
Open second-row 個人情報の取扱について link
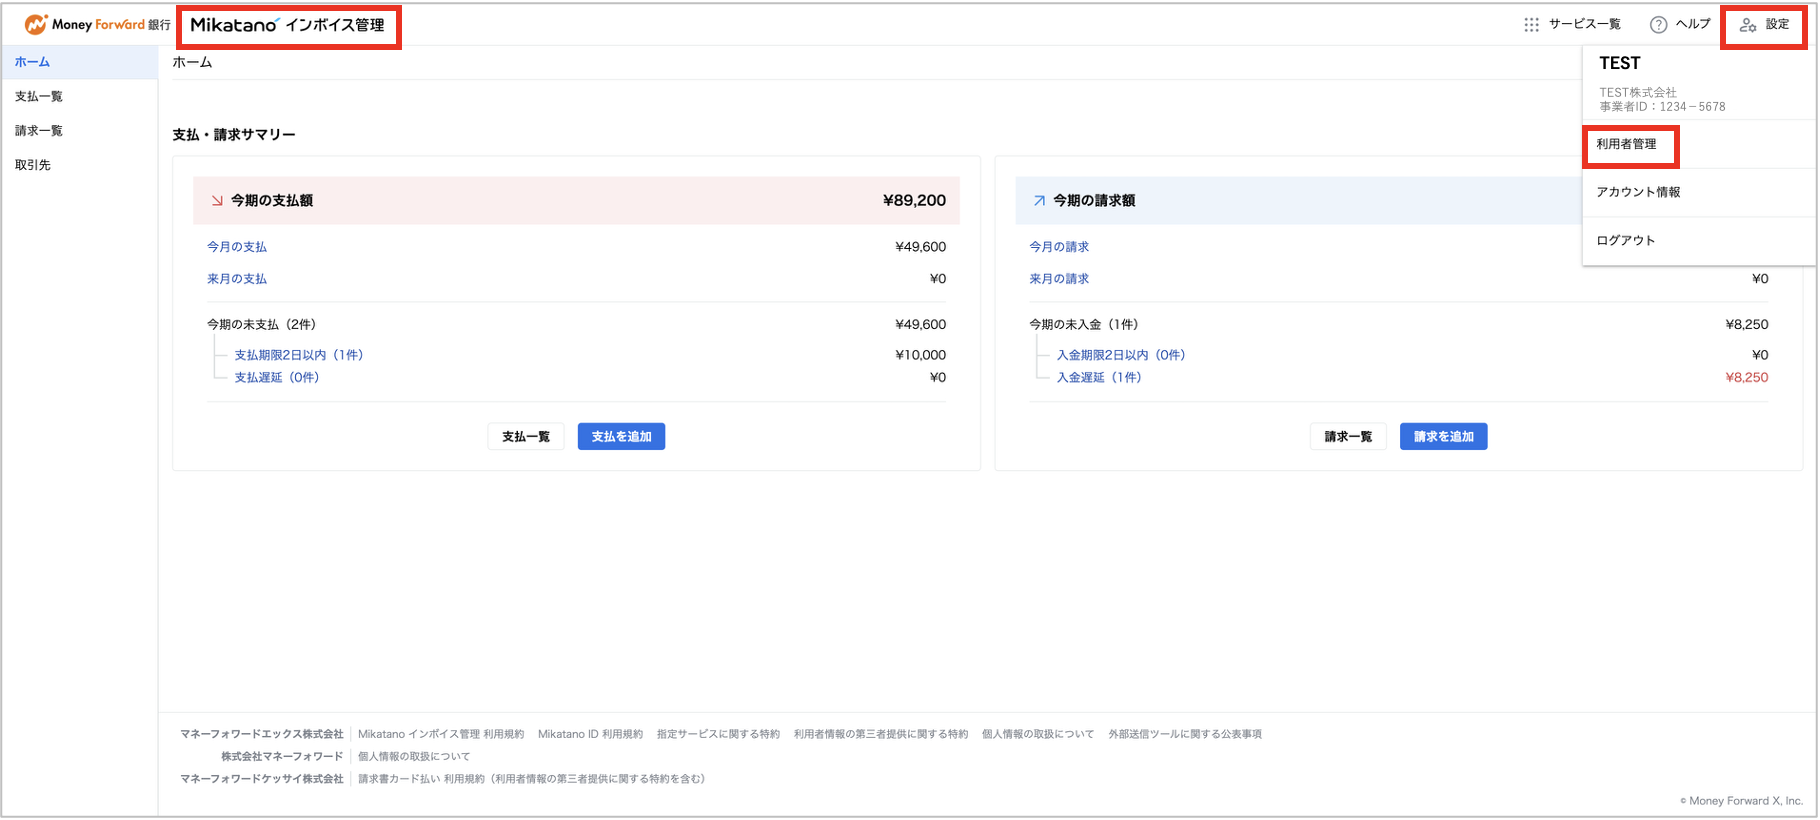414,756
